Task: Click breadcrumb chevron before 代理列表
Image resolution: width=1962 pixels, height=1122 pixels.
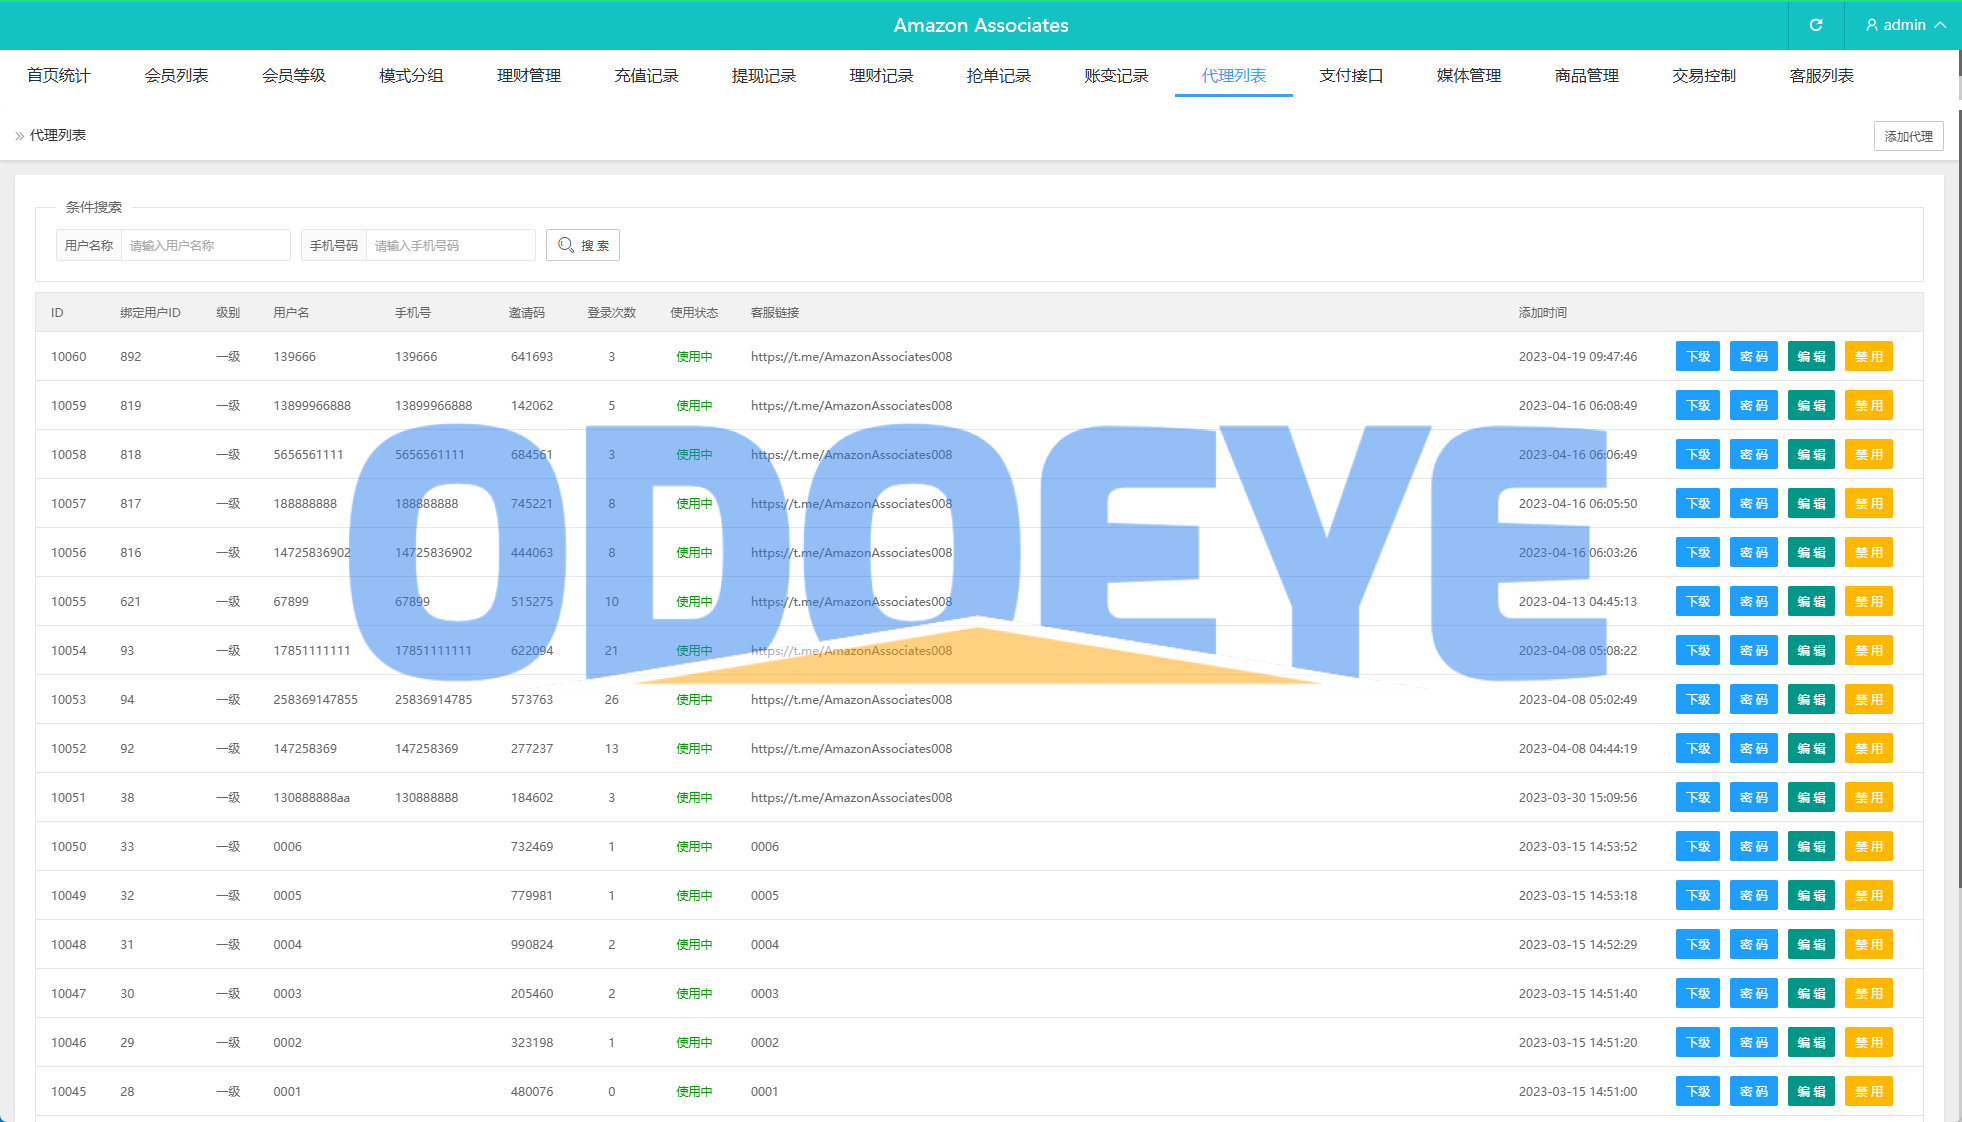Action: pos(19,136)
